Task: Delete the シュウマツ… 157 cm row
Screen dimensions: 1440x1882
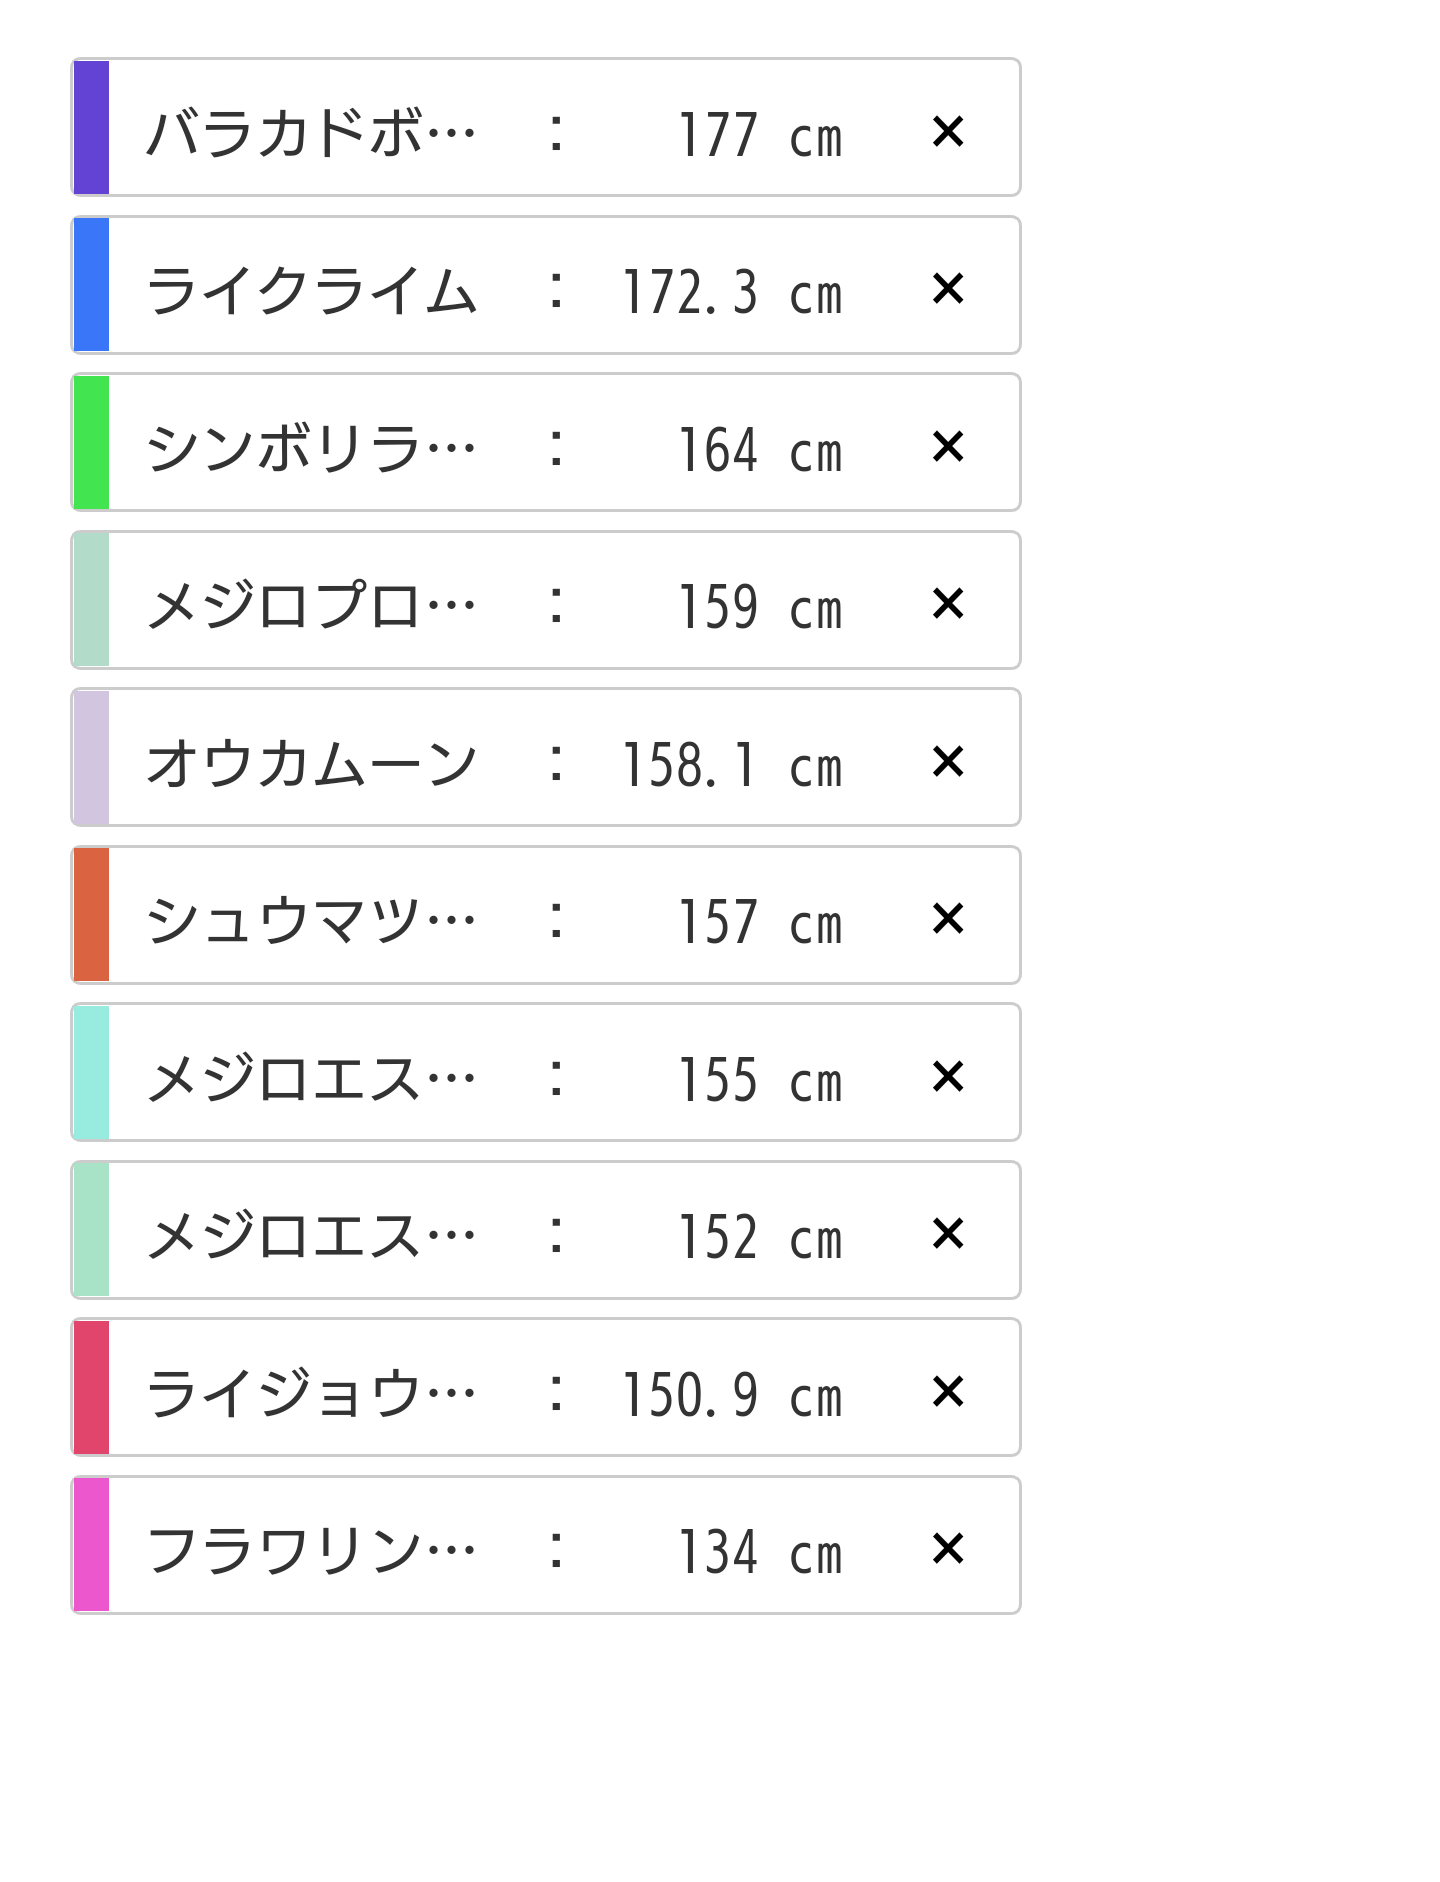Action: pos(947,918)
